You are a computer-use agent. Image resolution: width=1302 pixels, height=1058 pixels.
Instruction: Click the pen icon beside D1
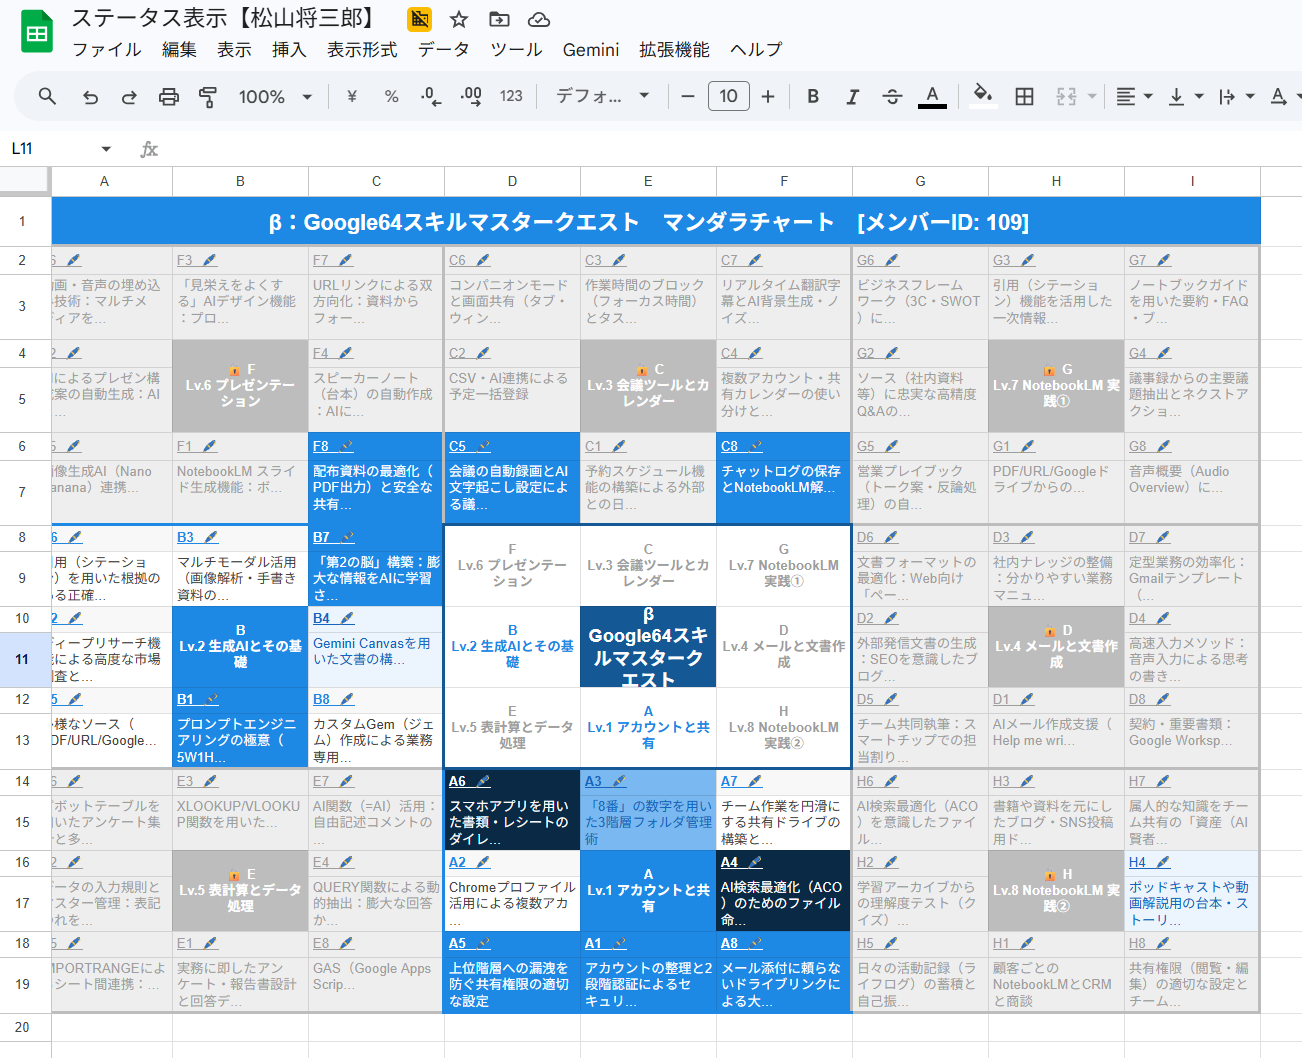(x=1027, y=699)
